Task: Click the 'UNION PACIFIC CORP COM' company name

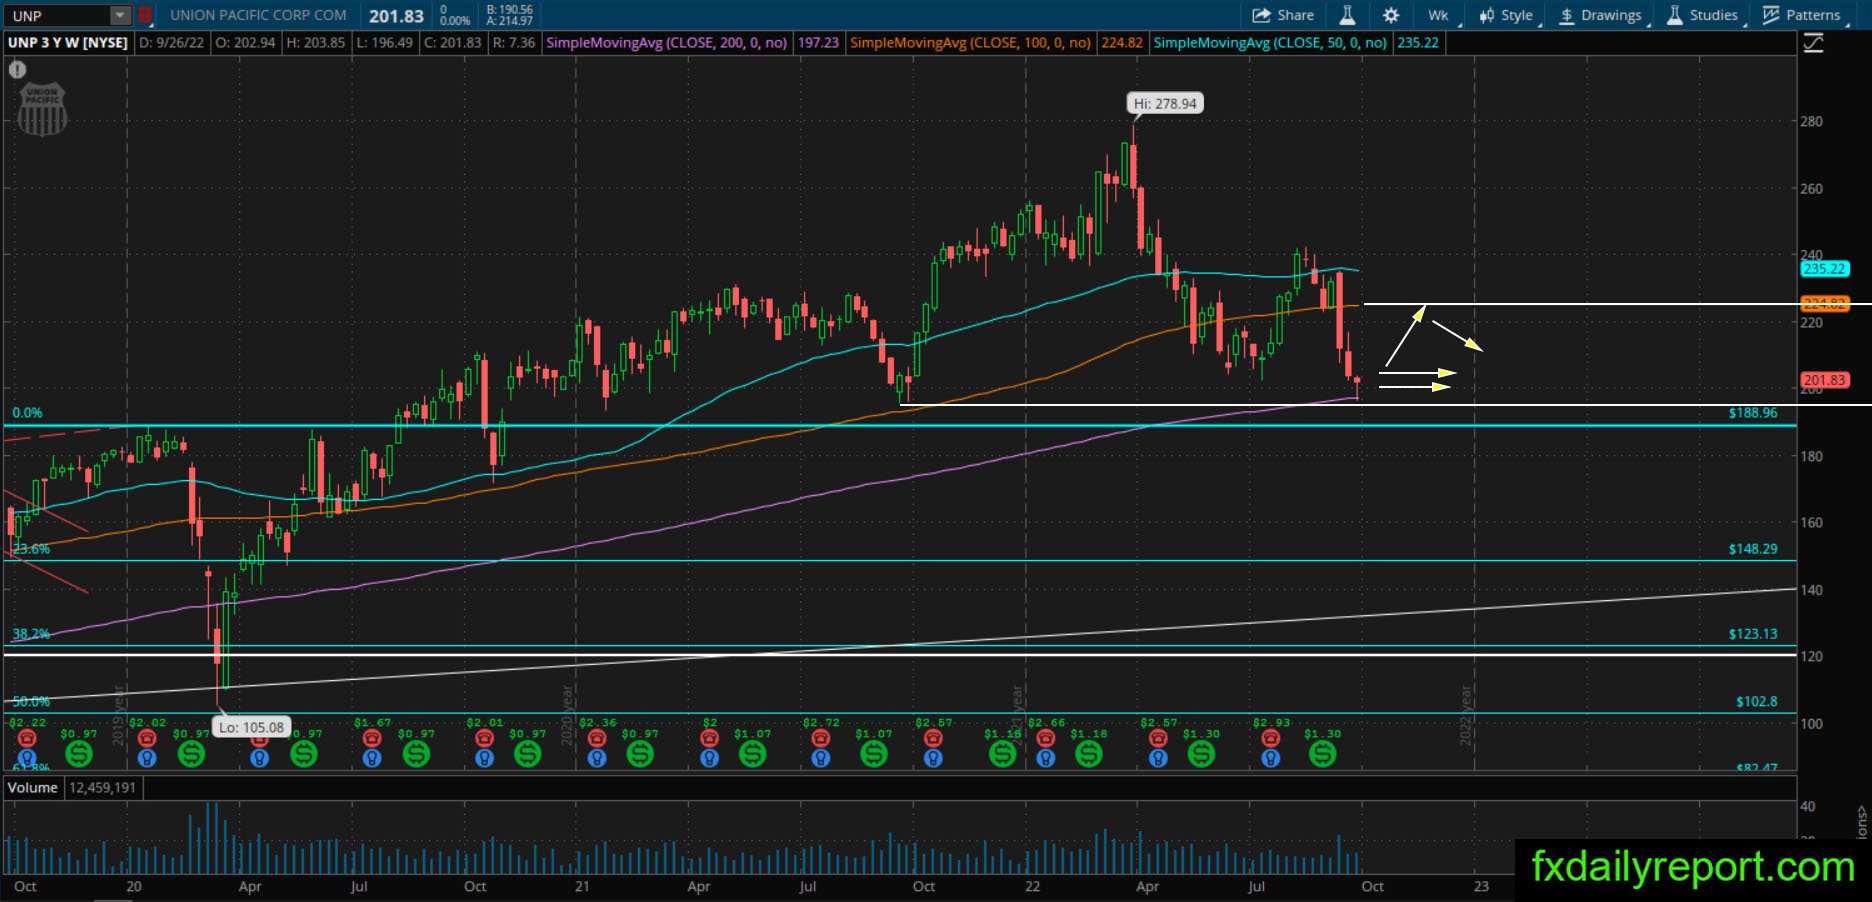Action: tap(258, 15)
